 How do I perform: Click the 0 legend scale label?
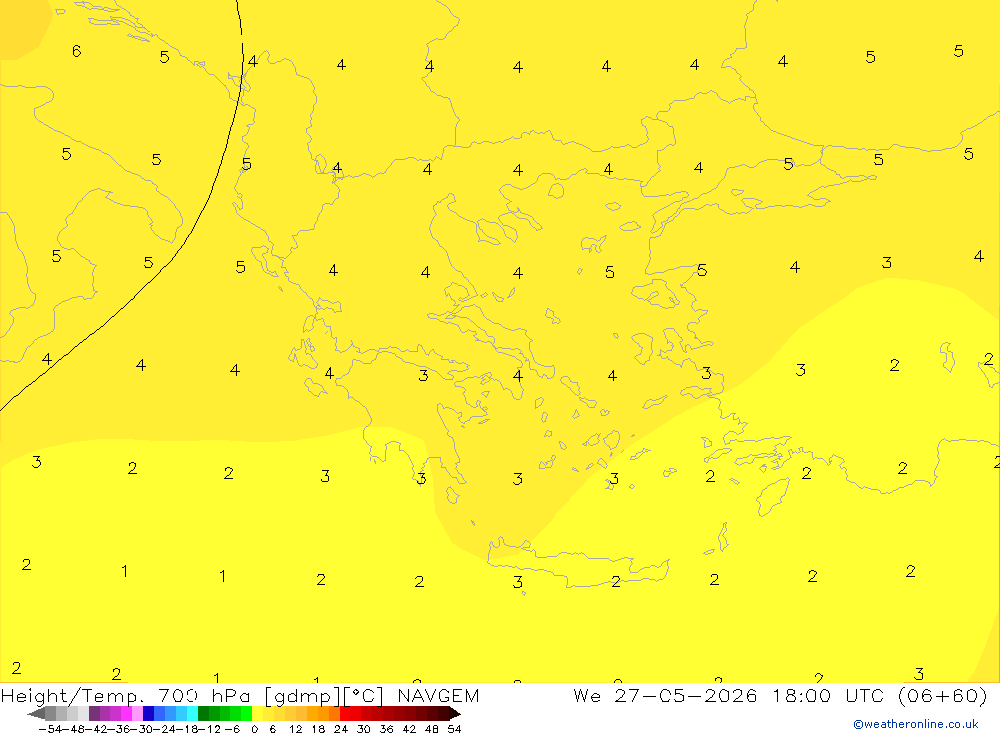pos(254,729)
